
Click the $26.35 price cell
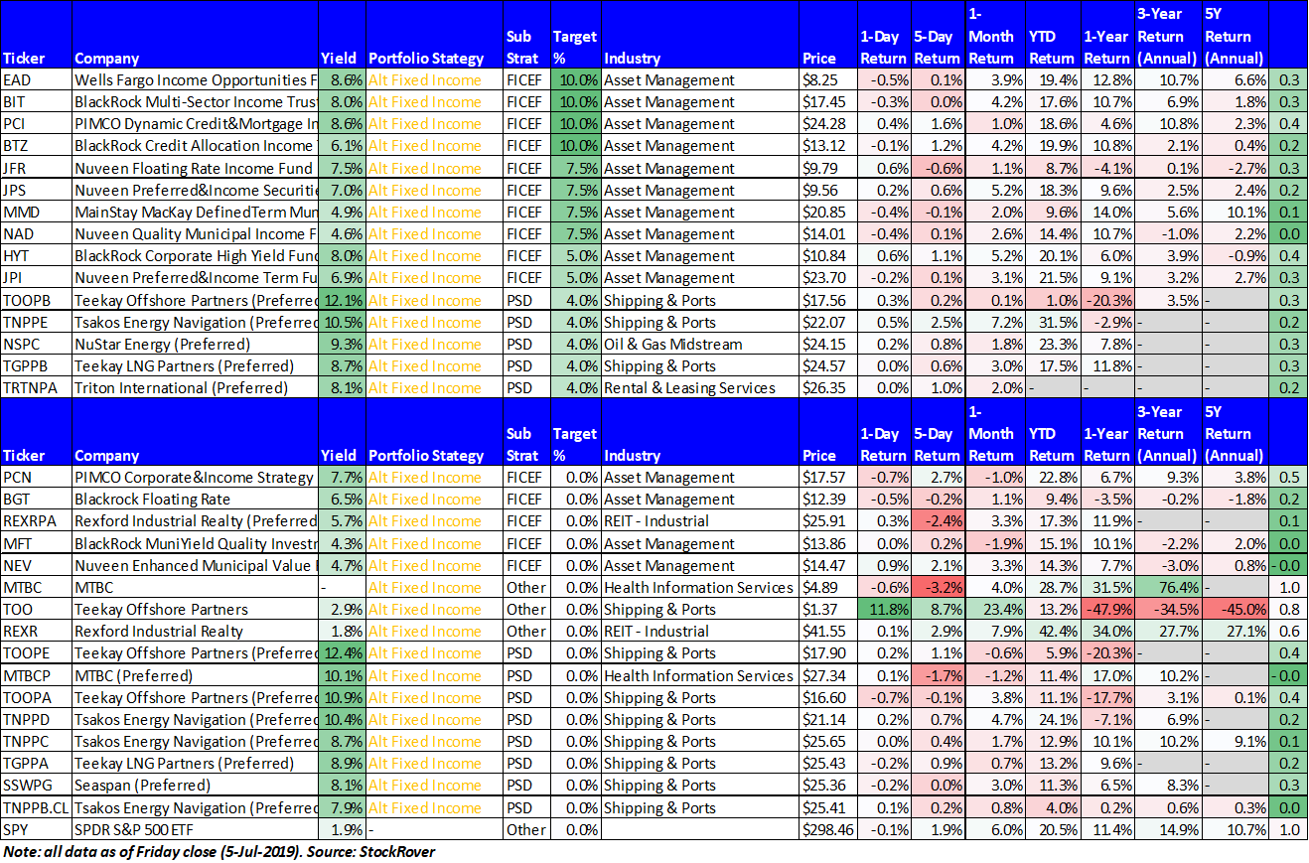tap(827, 388)
